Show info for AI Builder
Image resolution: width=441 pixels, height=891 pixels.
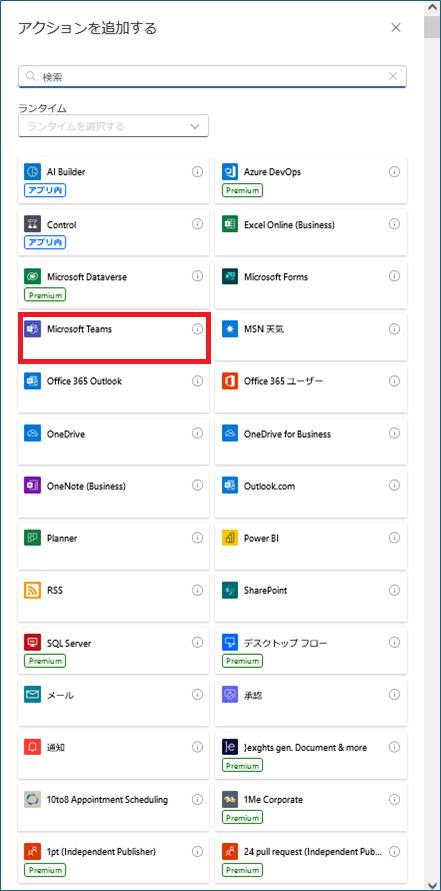[197, 172]
